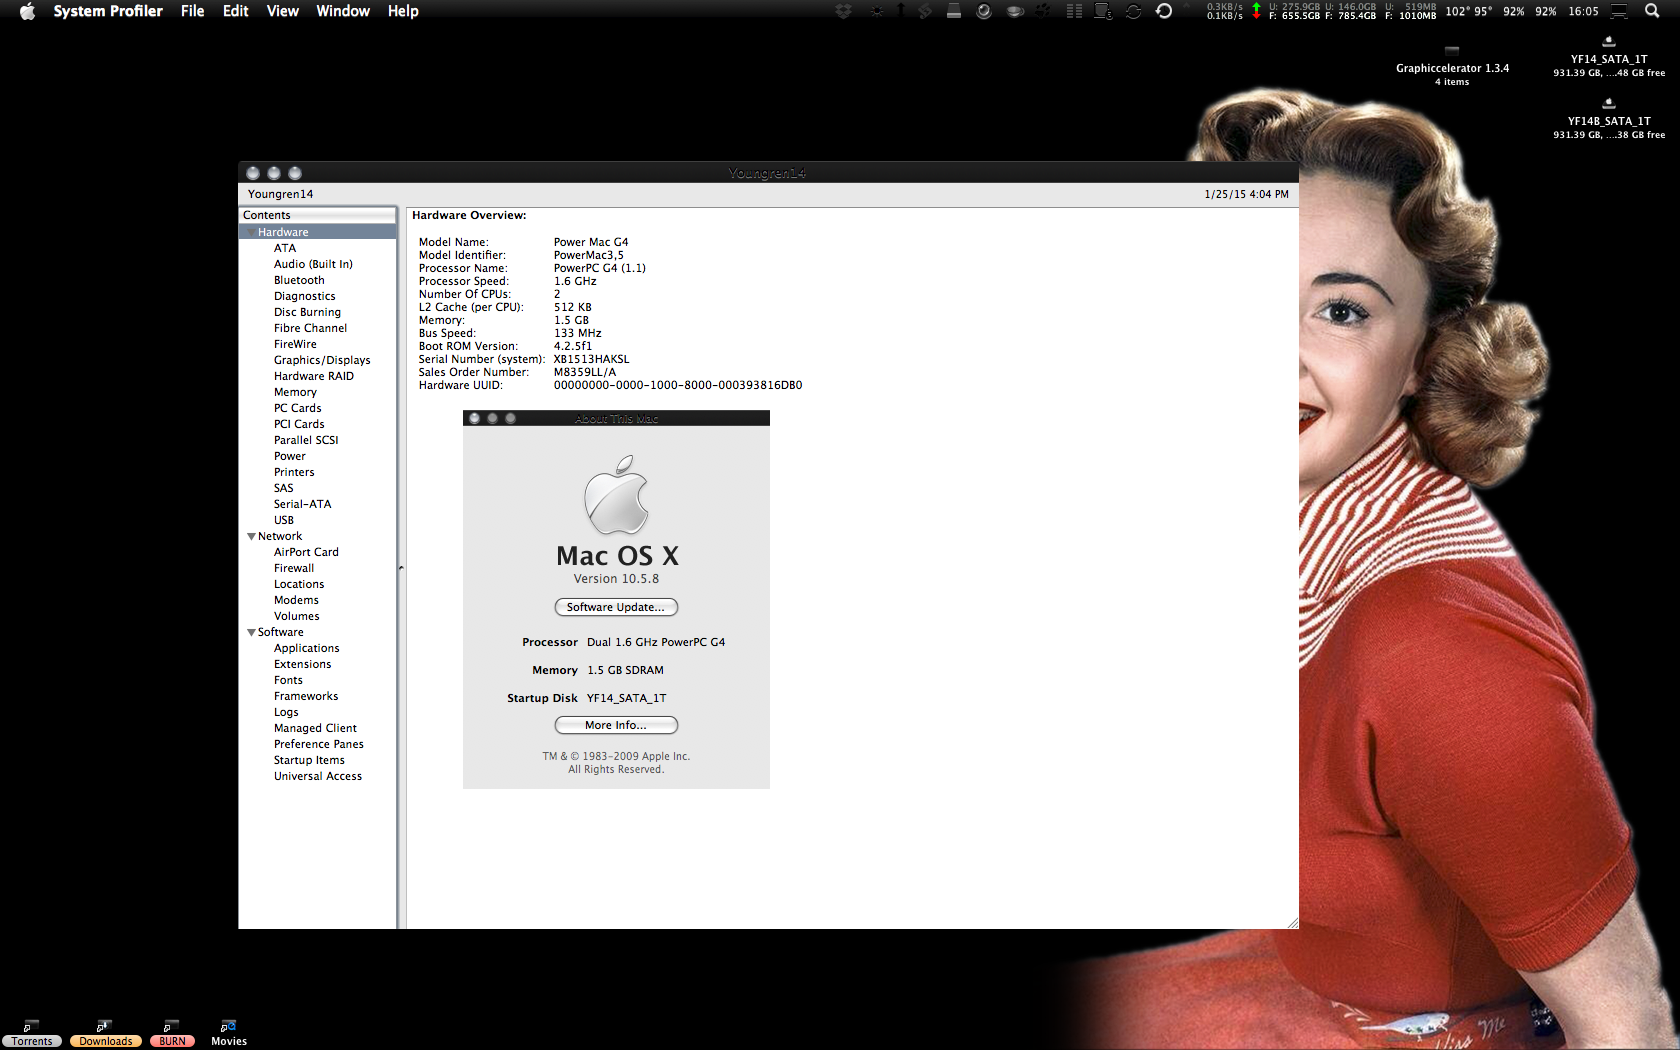Select Universal Access under Software
This screenshot has width=1680, height=1050.
pos(318,776)
